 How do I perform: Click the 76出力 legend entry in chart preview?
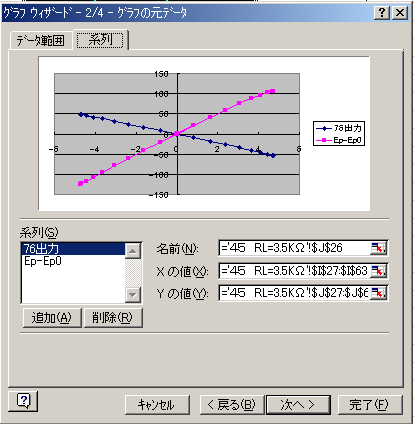339,128
